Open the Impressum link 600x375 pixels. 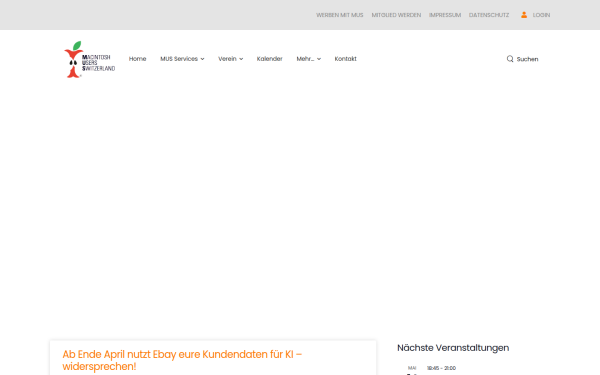tap(445, 15)
